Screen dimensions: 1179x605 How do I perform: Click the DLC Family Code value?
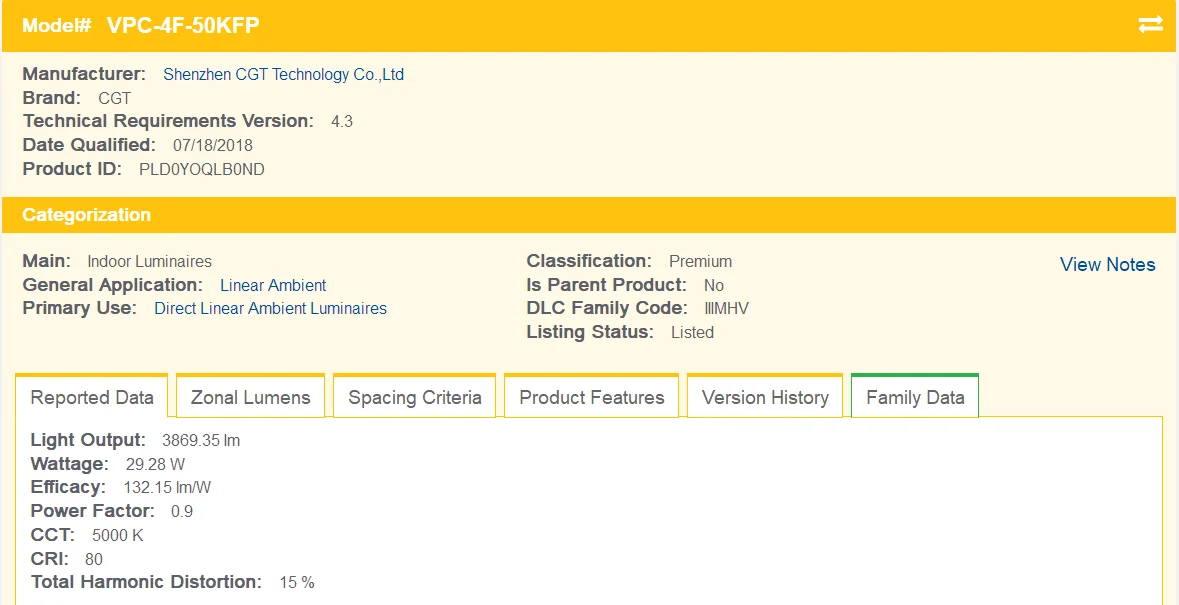point(726,309)
